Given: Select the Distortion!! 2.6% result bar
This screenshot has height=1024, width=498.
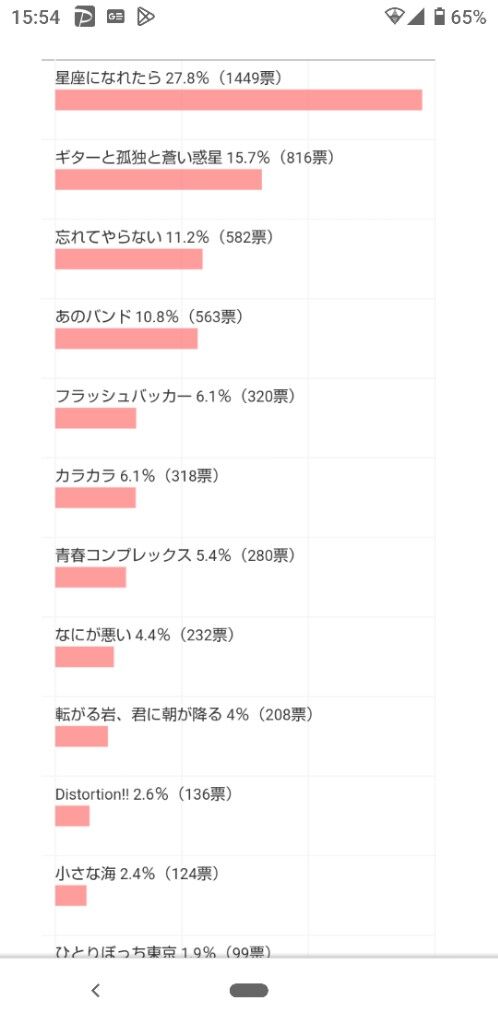Looking at the screenshot, I should click(72, 816).
